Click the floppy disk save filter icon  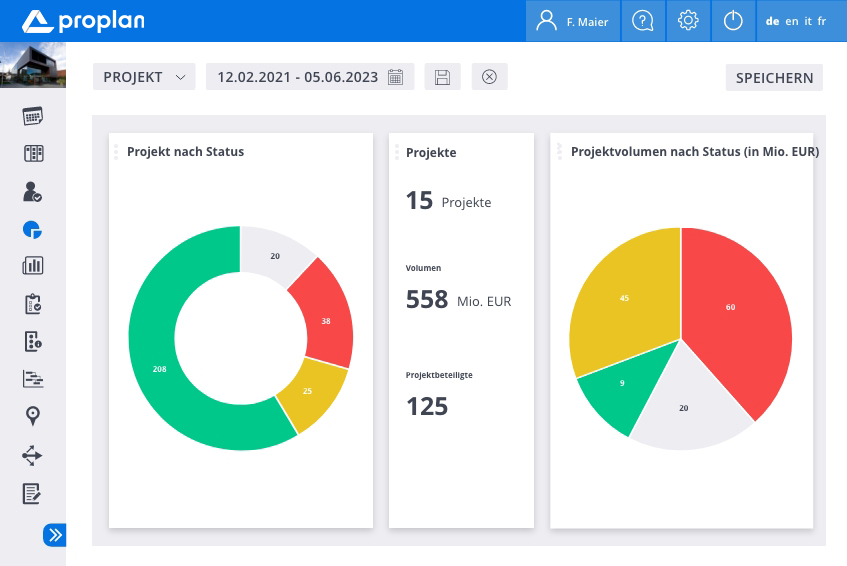(443, 77)
